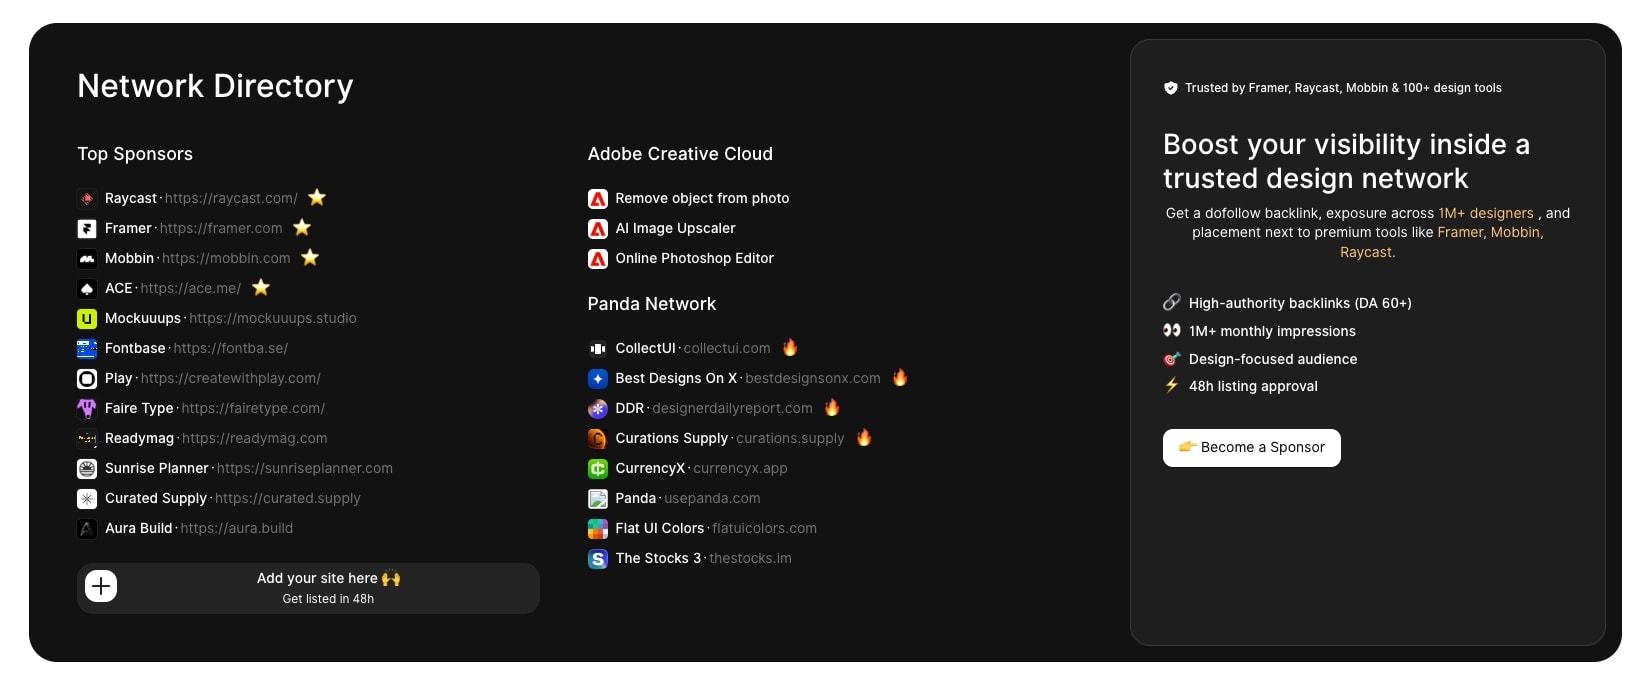
Task: Open the Mockuuups sponsor link
Action: (x=231, y=318)
